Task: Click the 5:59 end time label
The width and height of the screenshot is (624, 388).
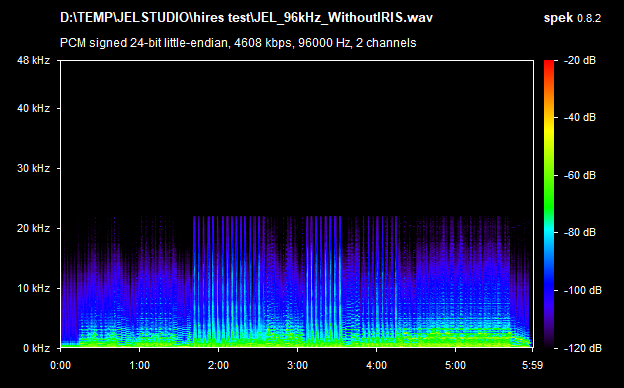Action: pos(532,365)
